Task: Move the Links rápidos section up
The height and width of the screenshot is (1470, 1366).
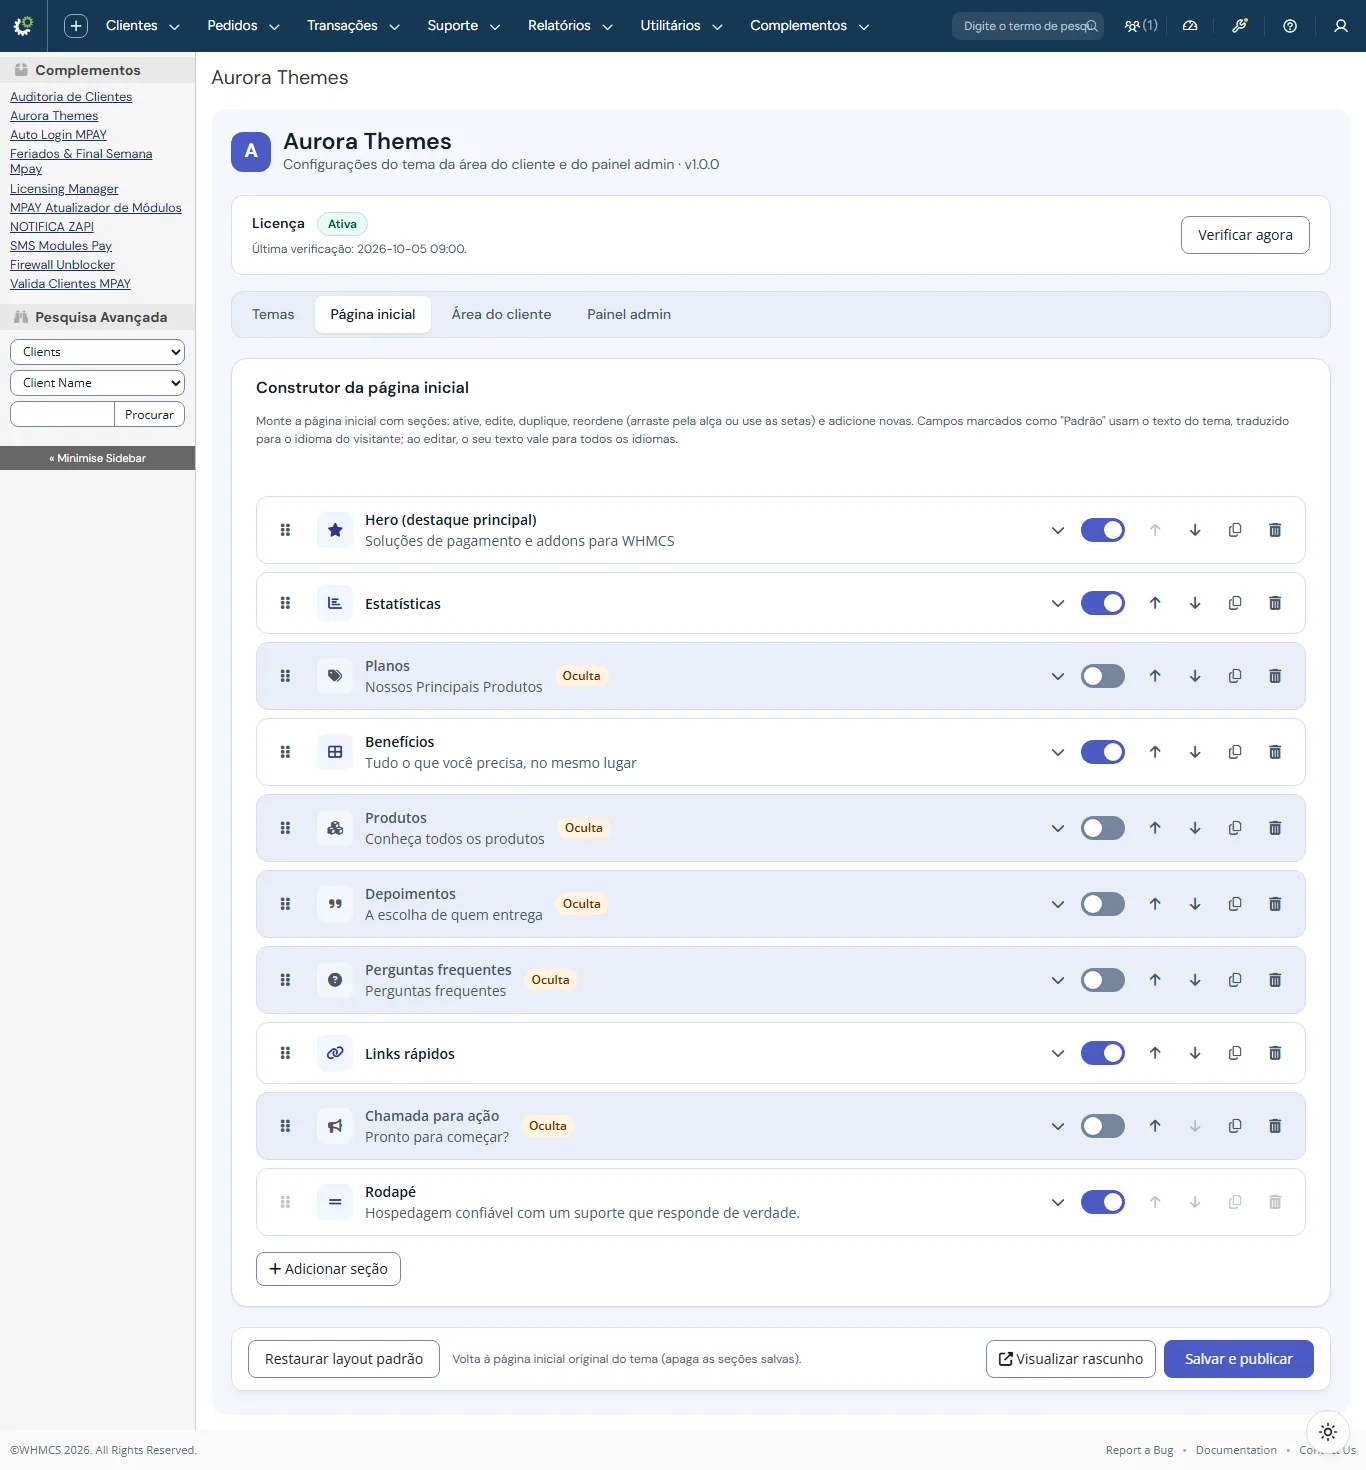Action: [1155, 1053]
